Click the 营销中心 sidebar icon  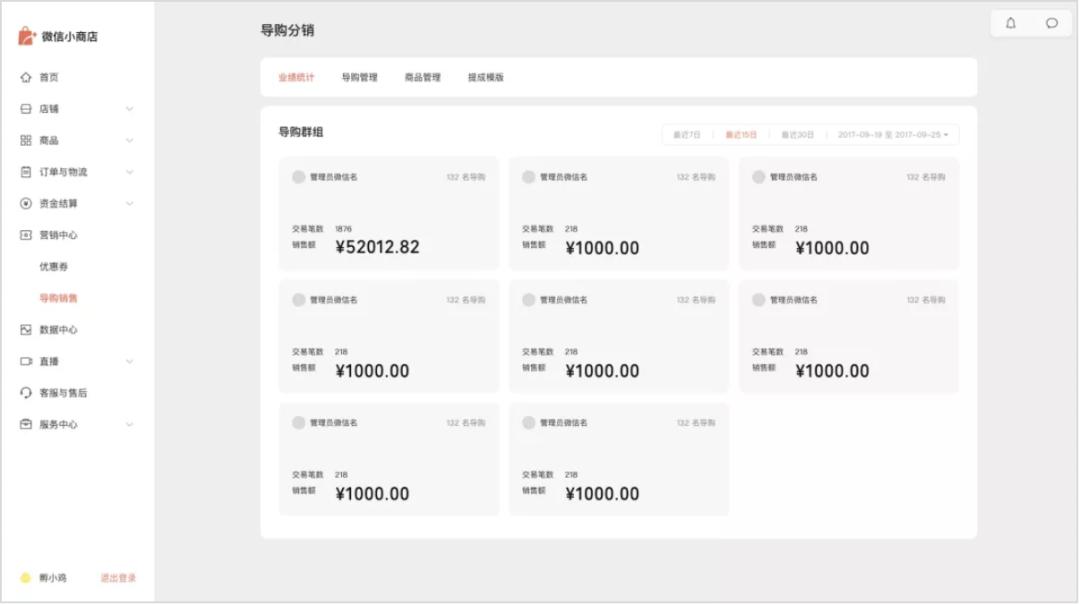coord(26,235)
